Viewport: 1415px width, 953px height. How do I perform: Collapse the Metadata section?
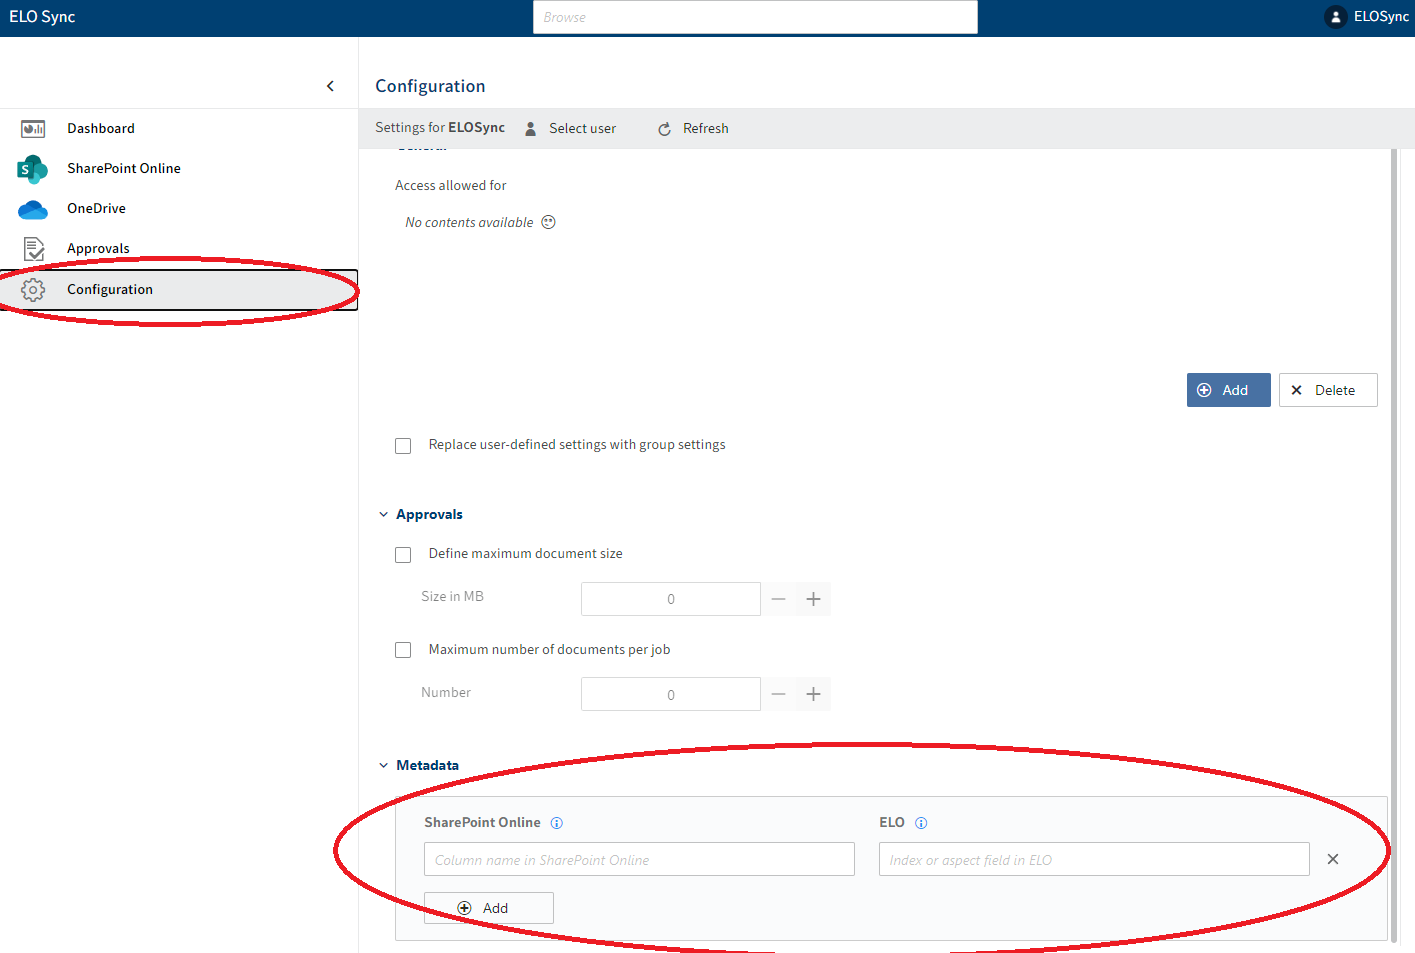tap(383, 766)
